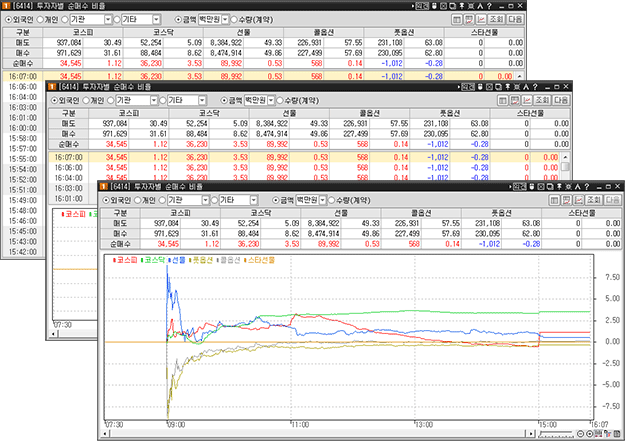Open 기타 dropdown in front window

(x=254, y=200)
